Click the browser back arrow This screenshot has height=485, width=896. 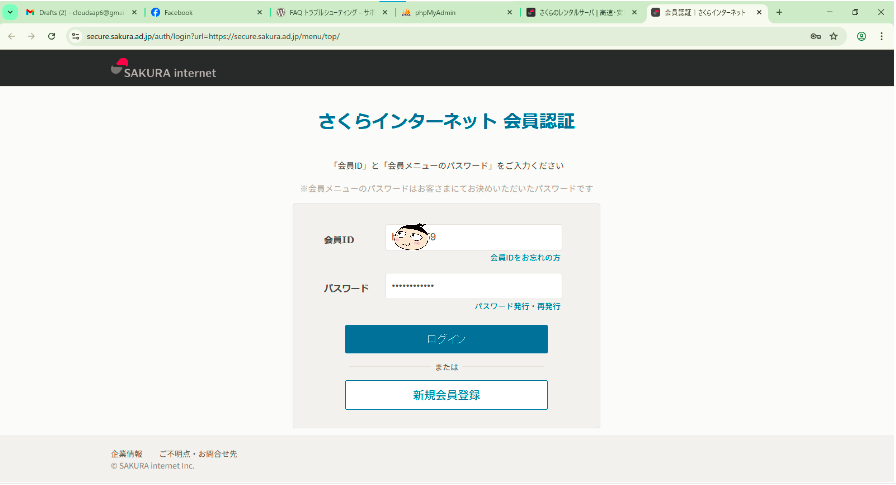(12, 36)
